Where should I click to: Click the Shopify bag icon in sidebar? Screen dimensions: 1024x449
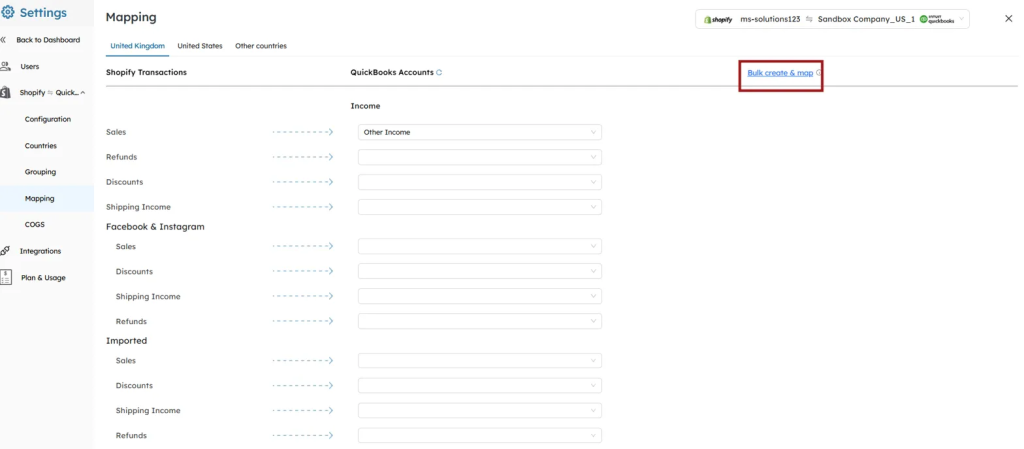[x=6, y=93]
